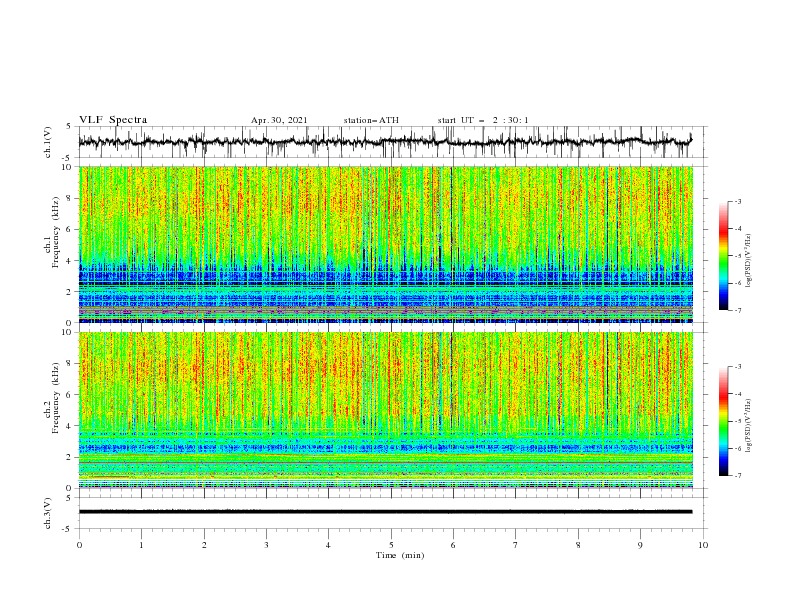Click the ch.1 spectrogram plot

coord(386,244)
